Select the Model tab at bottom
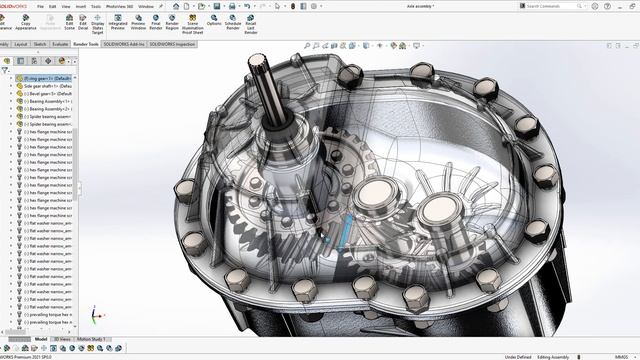This screenshot has height=360, width=640. 41,339
